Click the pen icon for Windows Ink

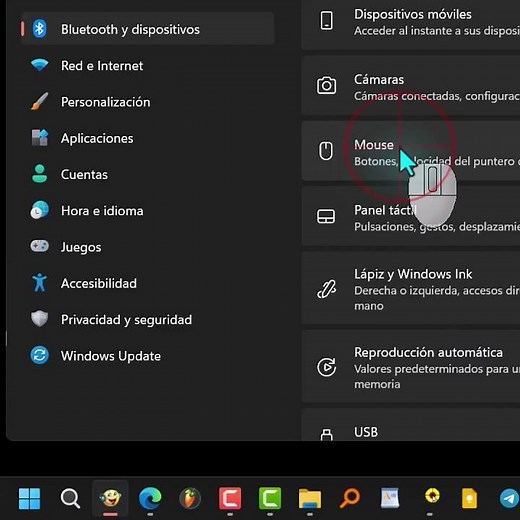[x=326, y=289]
